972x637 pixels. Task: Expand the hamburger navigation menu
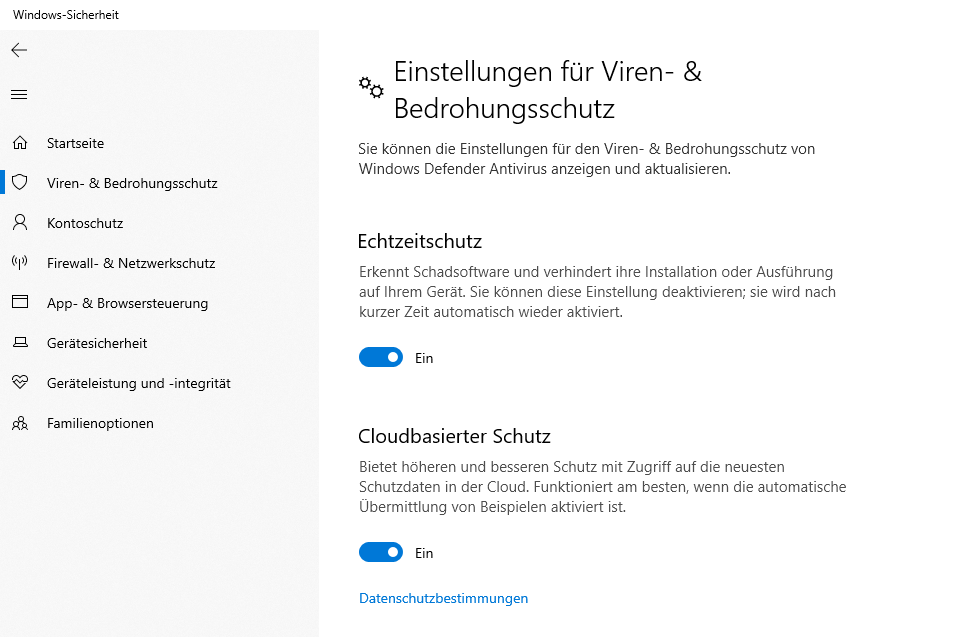tap(19, 95)
